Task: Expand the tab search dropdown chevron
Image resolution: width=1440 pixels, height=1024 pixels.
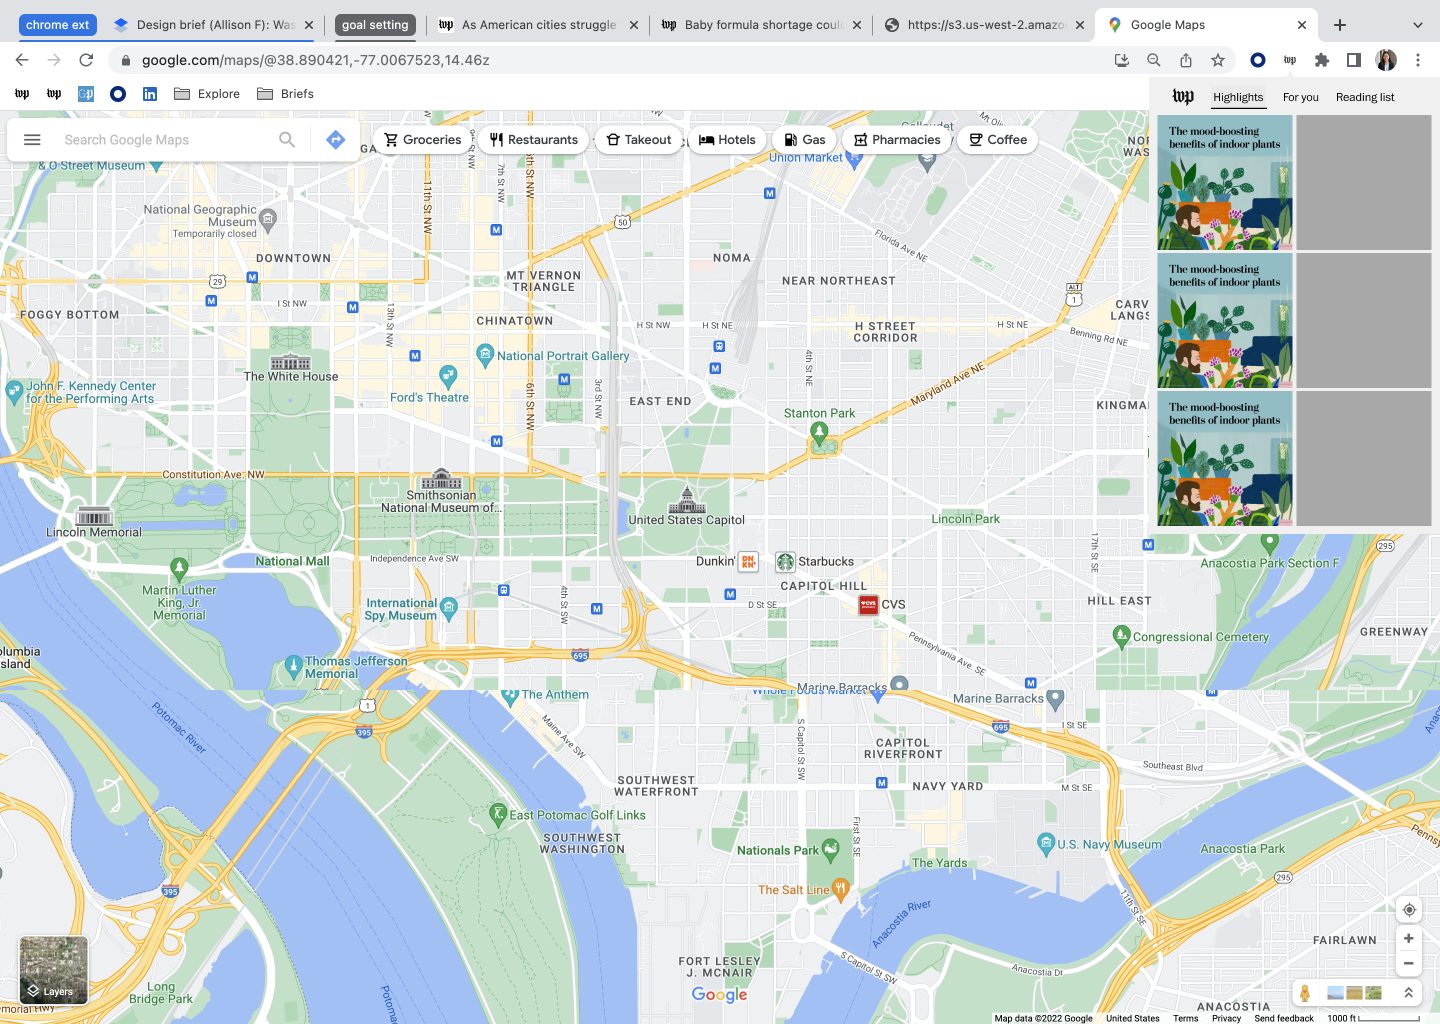Action: pyautogui.click(x=1417, y=25)
